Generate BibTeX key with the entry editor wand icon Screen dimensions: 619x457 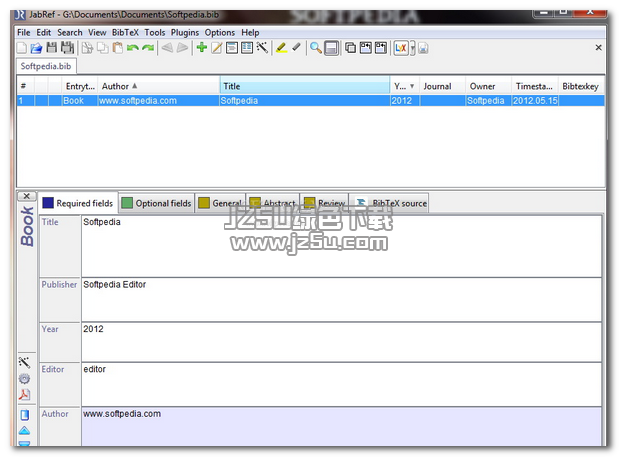(24, 362)
